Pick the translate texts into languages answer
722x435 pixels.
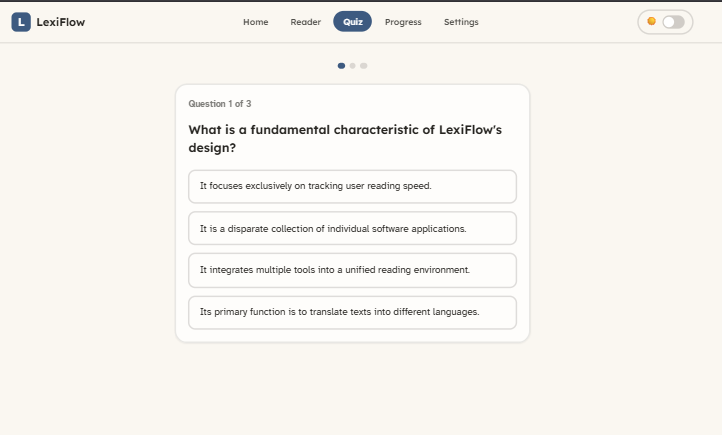point(352,313)
